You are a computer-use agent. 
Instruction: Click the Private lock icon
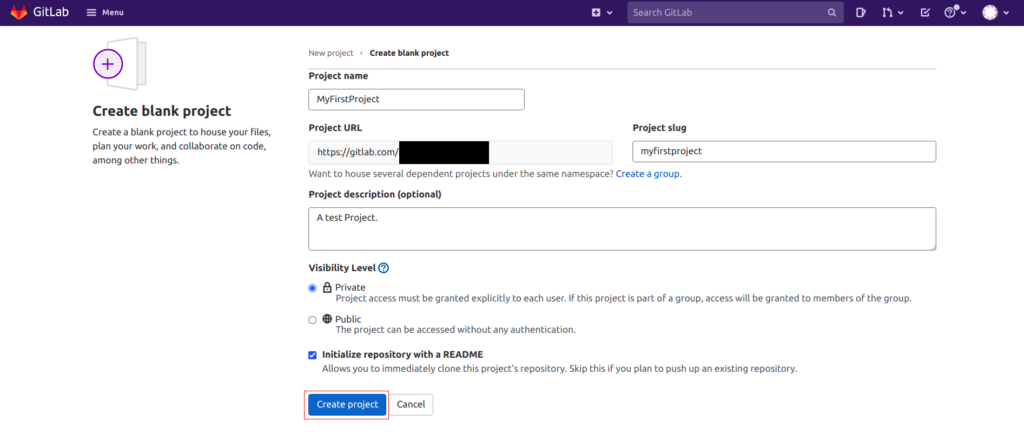(x=327, y=287)
